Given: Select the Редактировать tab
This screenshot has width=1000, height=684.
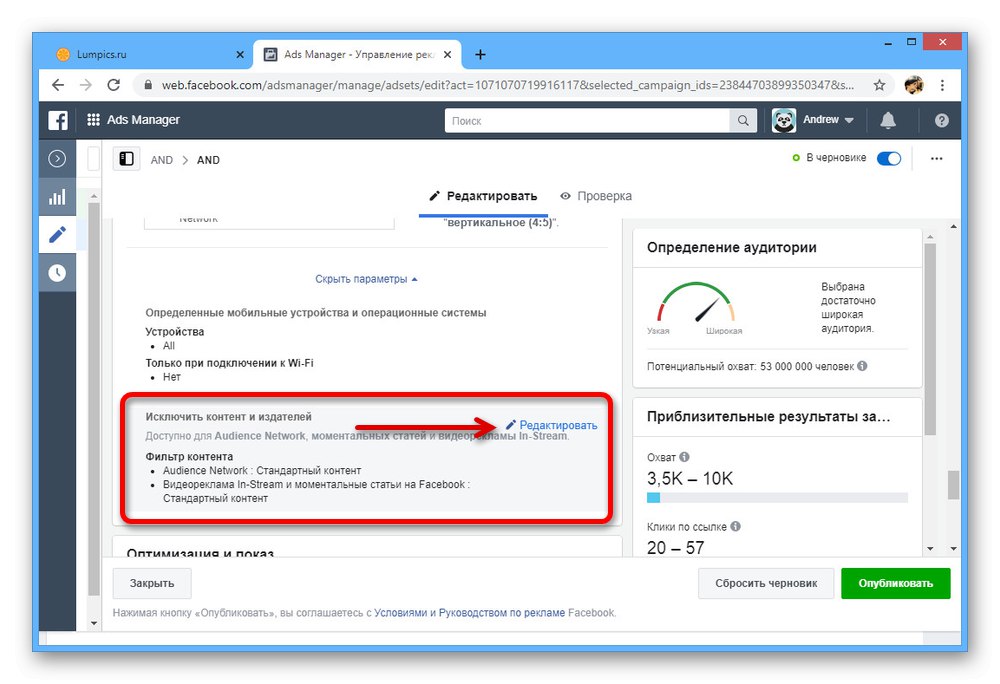Looking at the screenshot, I should click(483, 196).
